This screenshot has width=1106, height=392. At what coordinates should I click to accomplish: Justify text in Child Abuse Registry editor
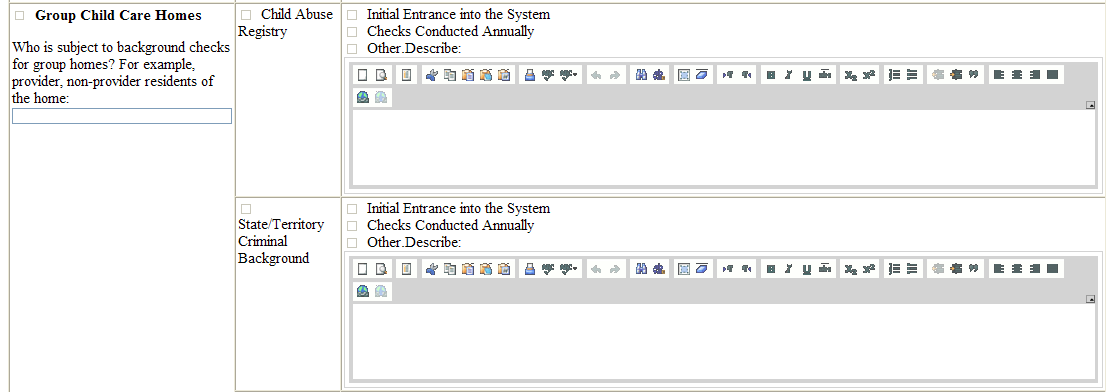(1052, 75)
